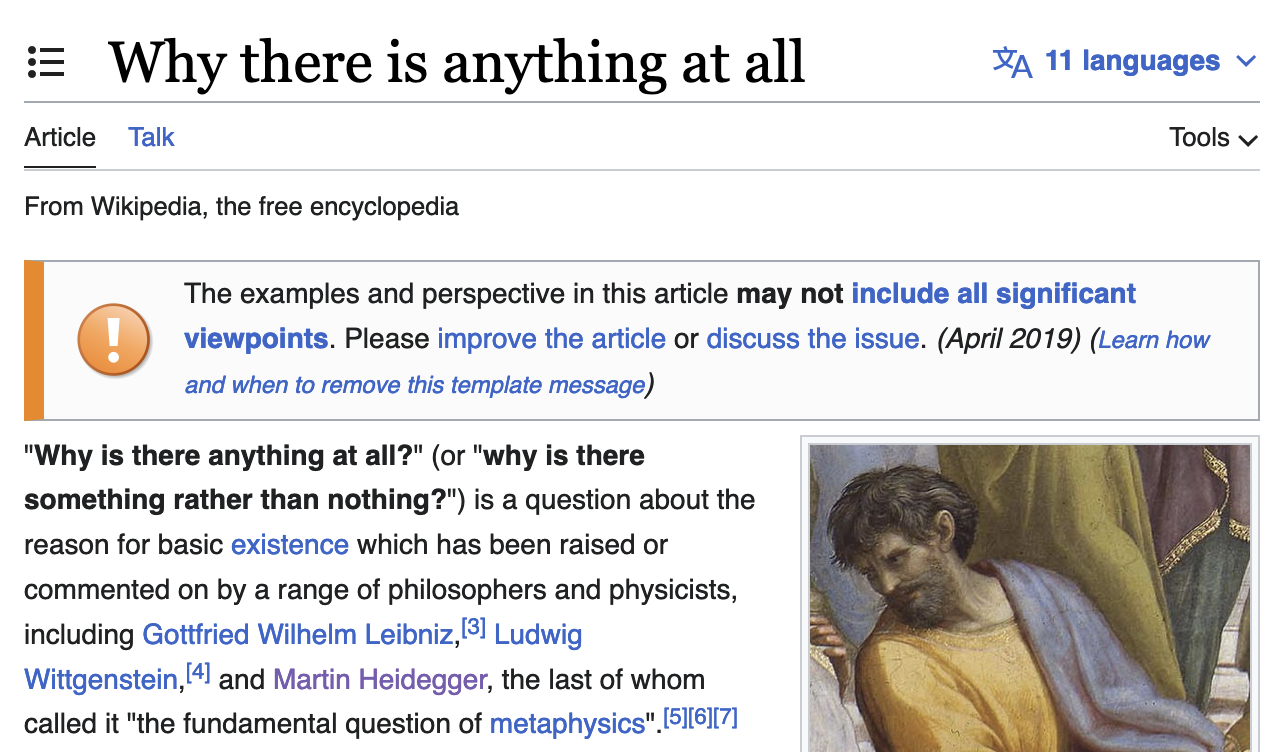The image size is (1282, 752).
Task: Open the 'existence' article link
Action: (290, 545)
